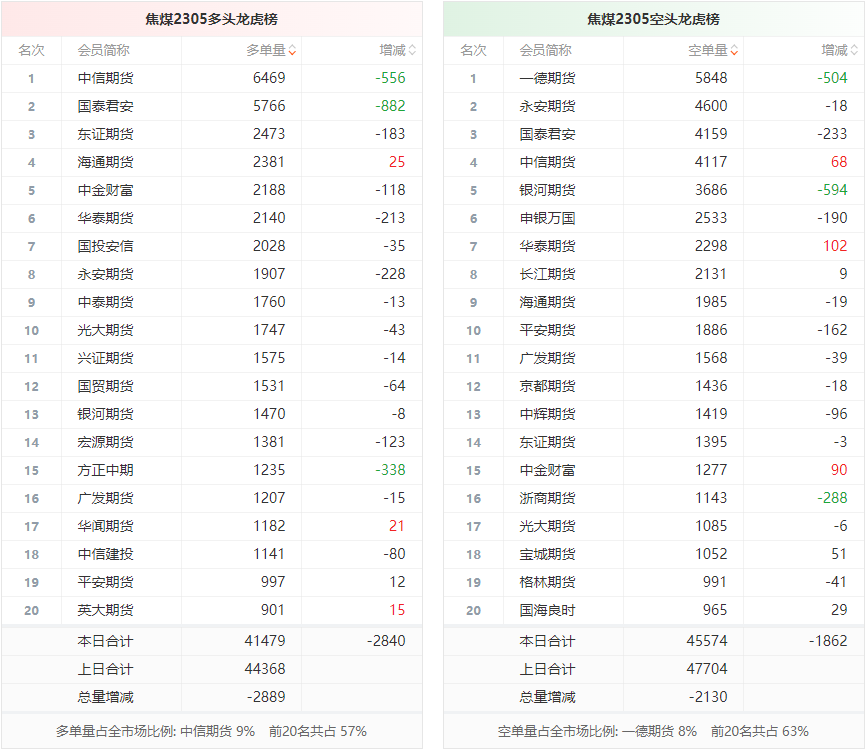Select 国海良时 in the short ranking

(547, 610)
